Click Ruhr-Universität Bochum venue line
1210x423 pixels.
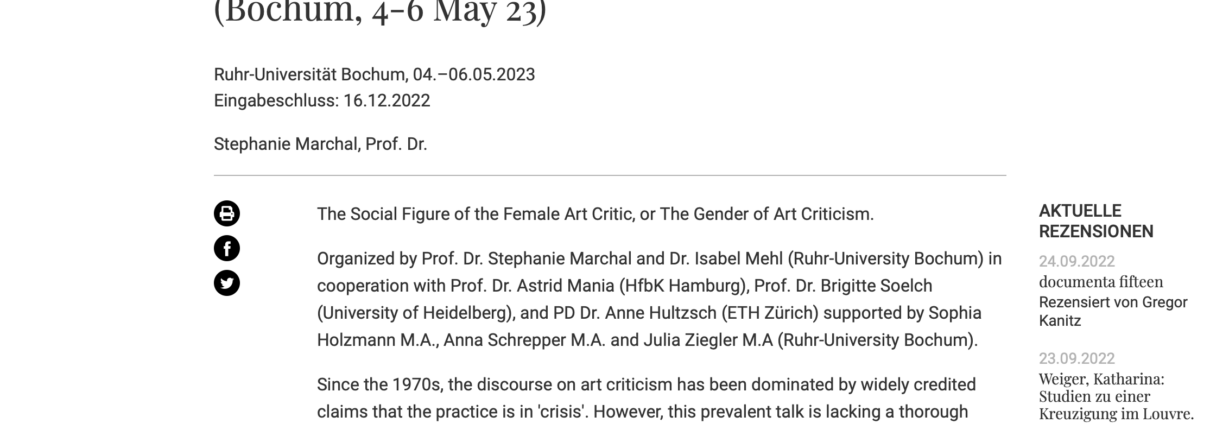[374, 75]
